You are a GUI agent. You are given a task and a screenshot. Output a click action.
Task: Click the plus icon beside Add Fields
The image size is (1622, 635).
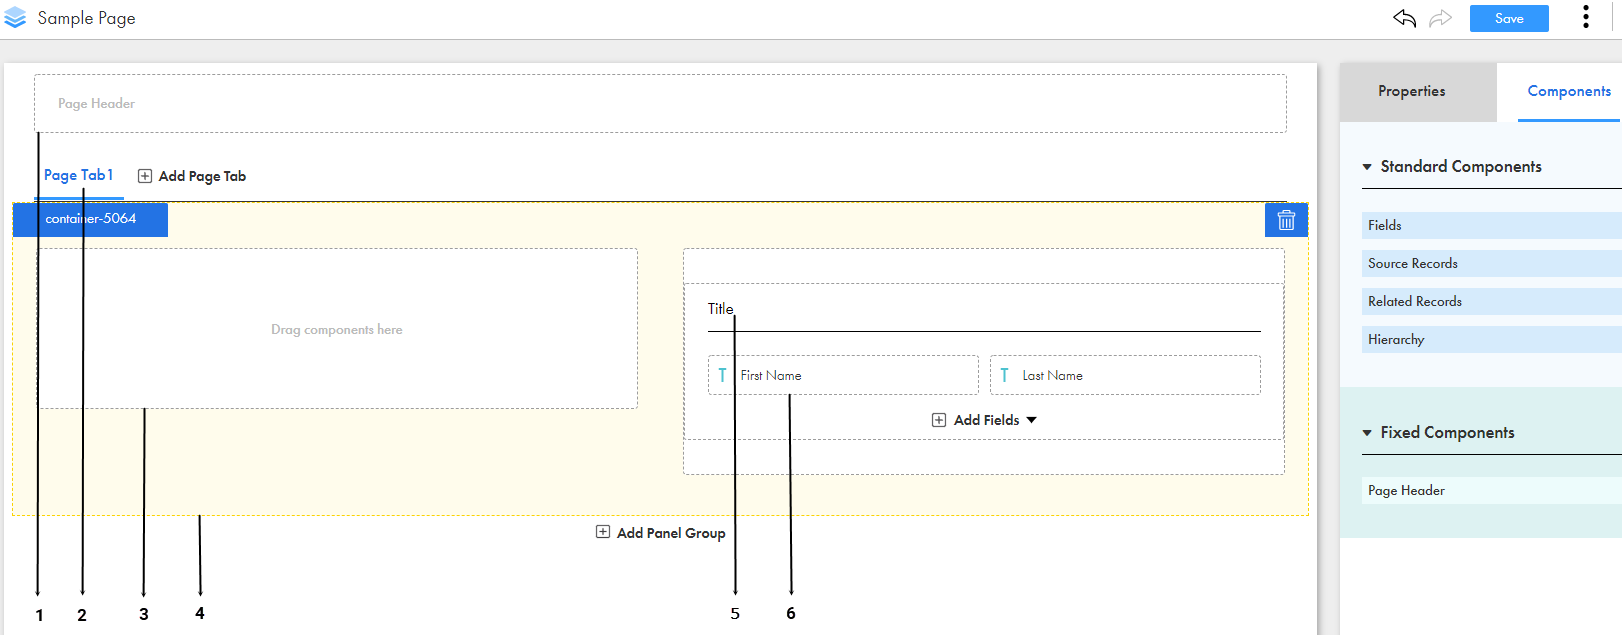pos(939,420)
